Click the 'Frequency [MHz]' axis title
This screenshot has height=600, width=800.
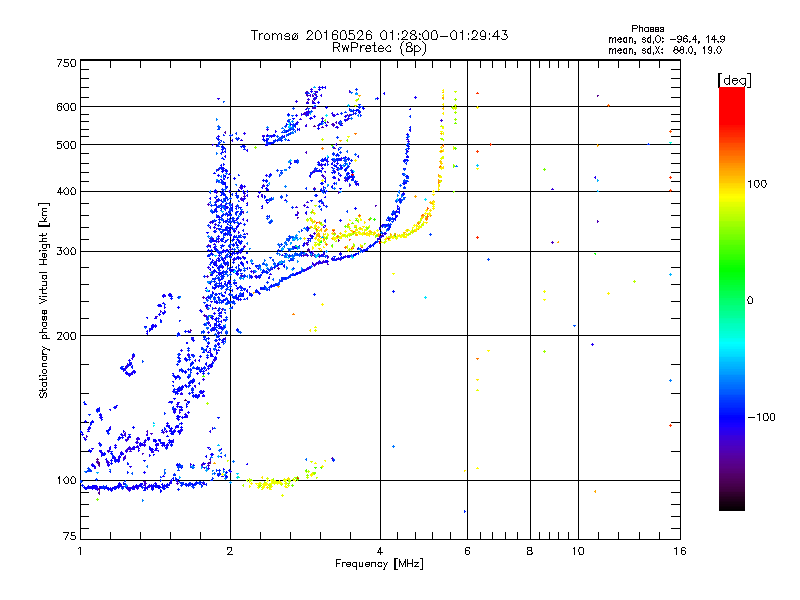coord(379,564)
